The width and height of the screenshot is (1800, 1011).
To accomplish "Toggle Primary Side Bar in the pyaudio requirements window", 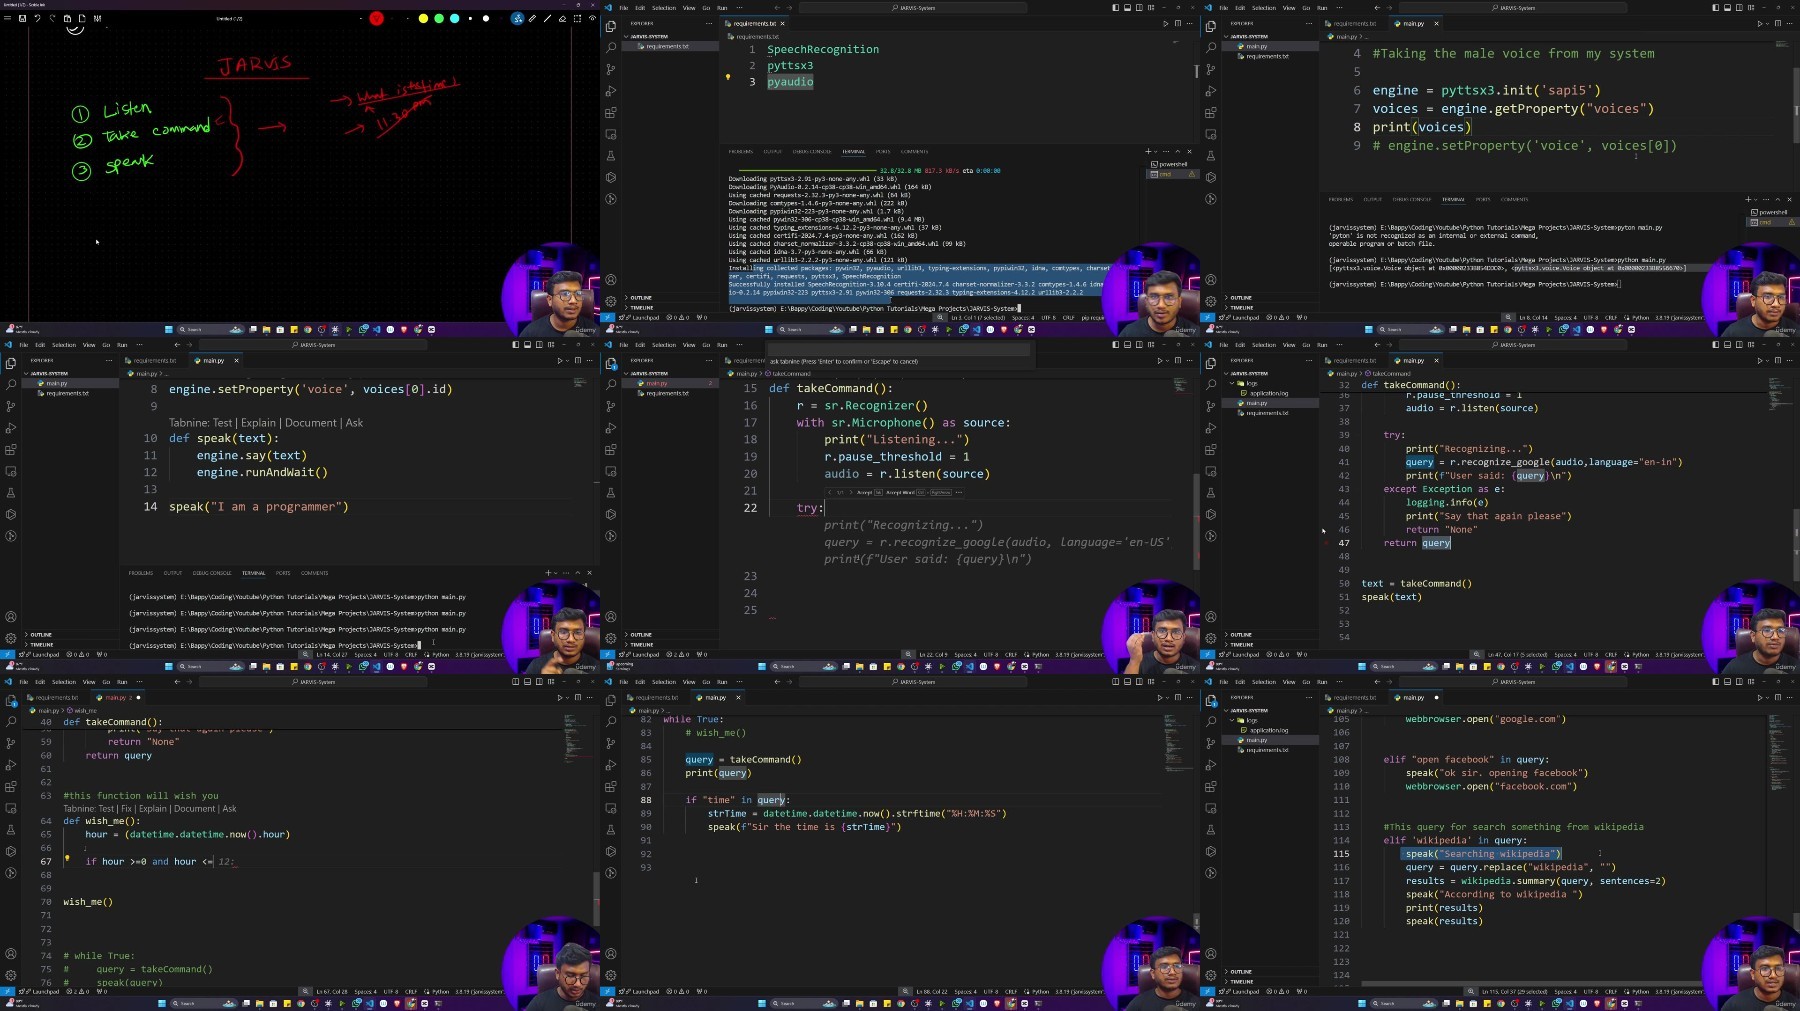I will (1115, 7).
